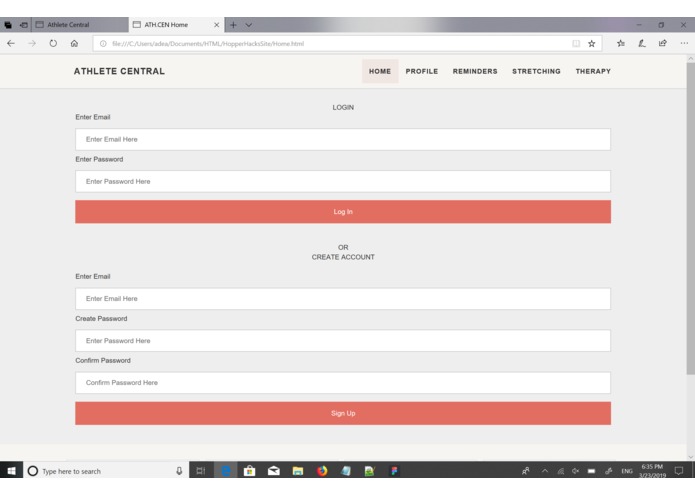Focus the Create Password field

(343, 341)
